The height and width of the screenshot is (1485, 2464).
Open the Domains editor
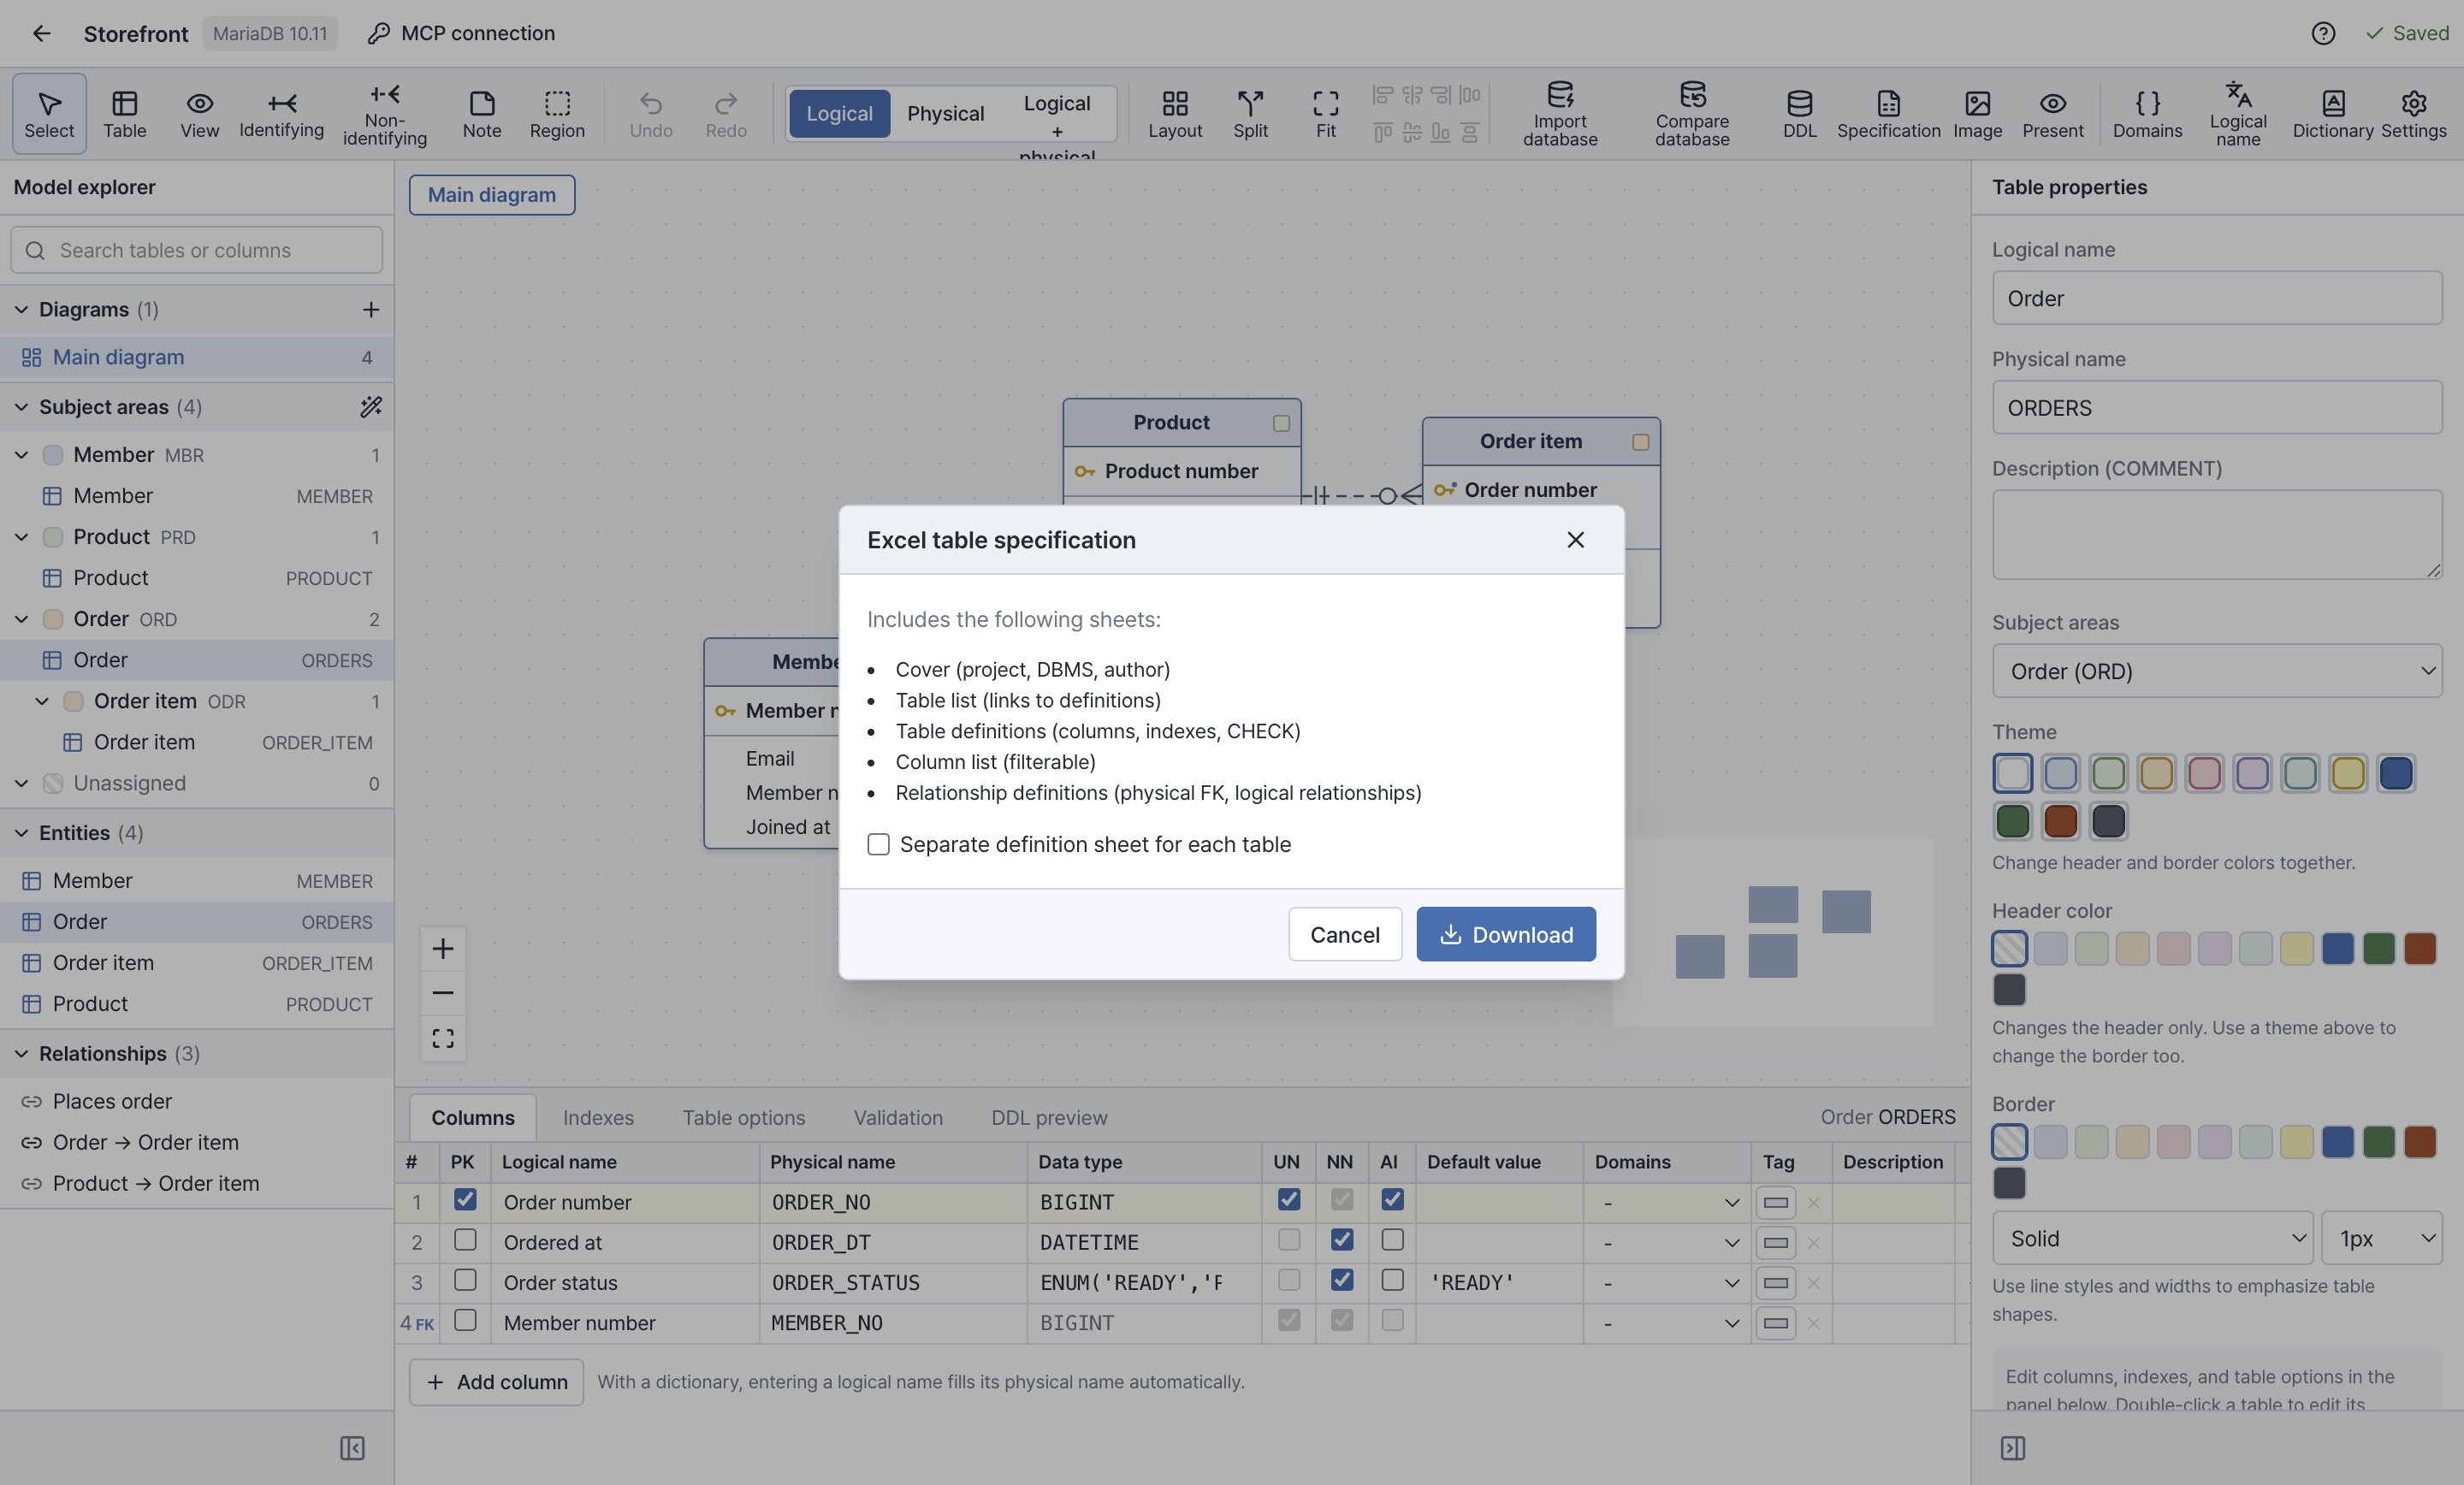2147,114
